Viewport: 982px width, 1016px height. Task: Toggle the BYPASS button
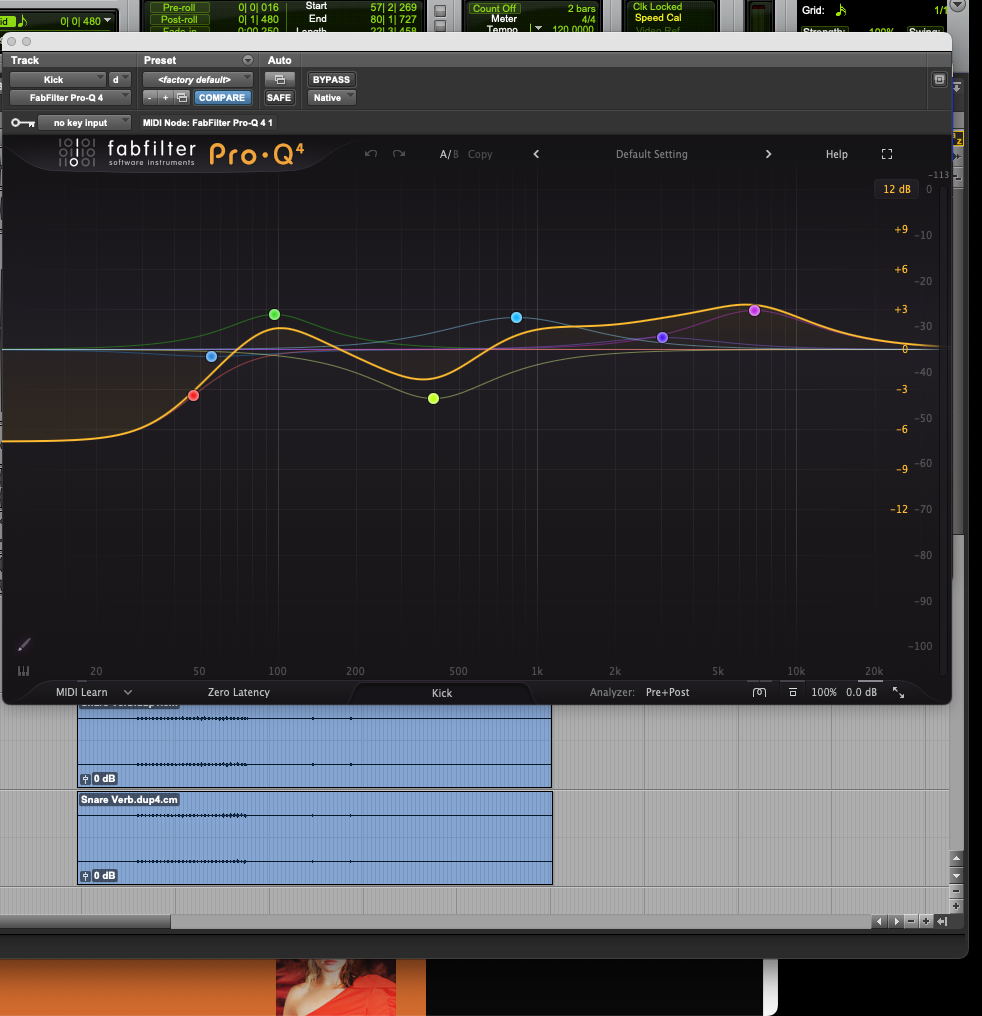pyautogui.click(x=331, y=80)
